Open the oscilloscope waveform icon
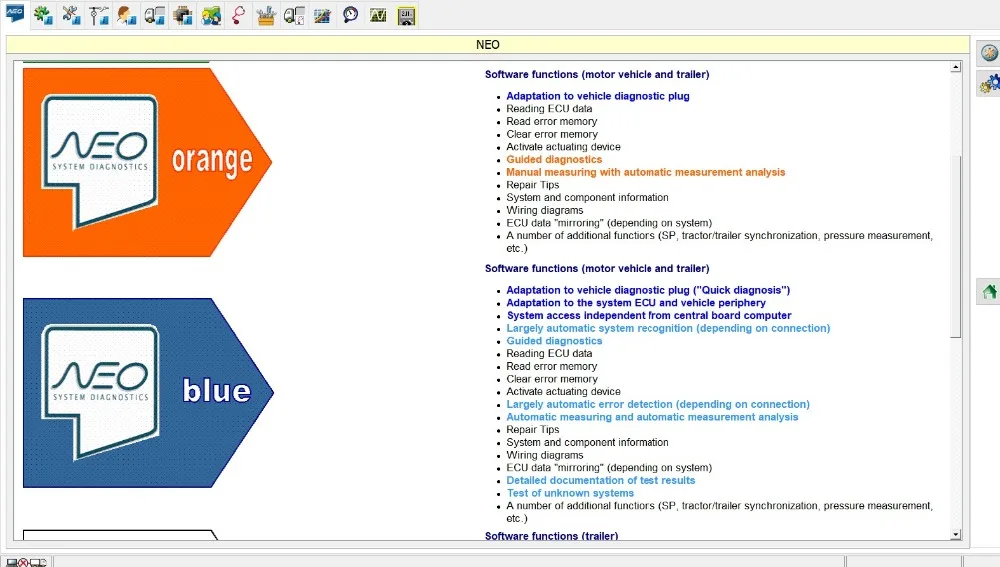 378,15
